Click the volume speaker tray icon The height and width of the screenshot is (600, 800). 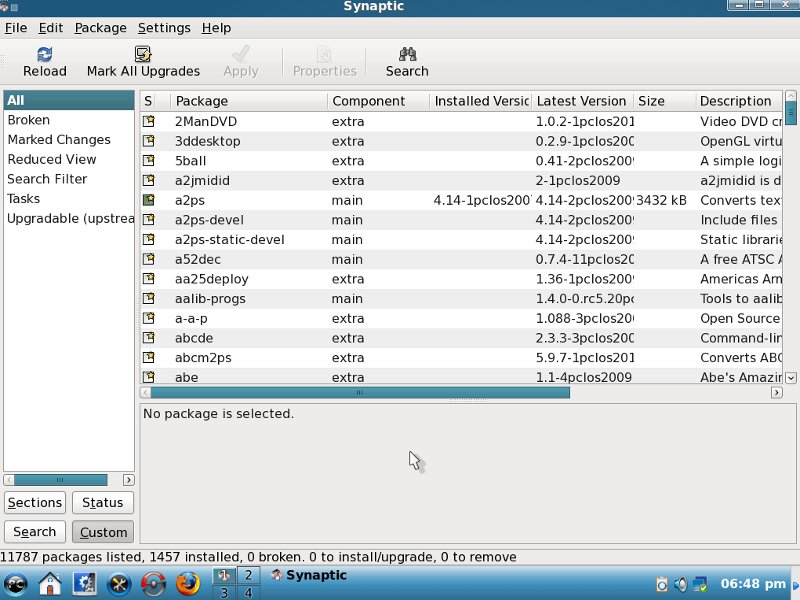point(681,584)
